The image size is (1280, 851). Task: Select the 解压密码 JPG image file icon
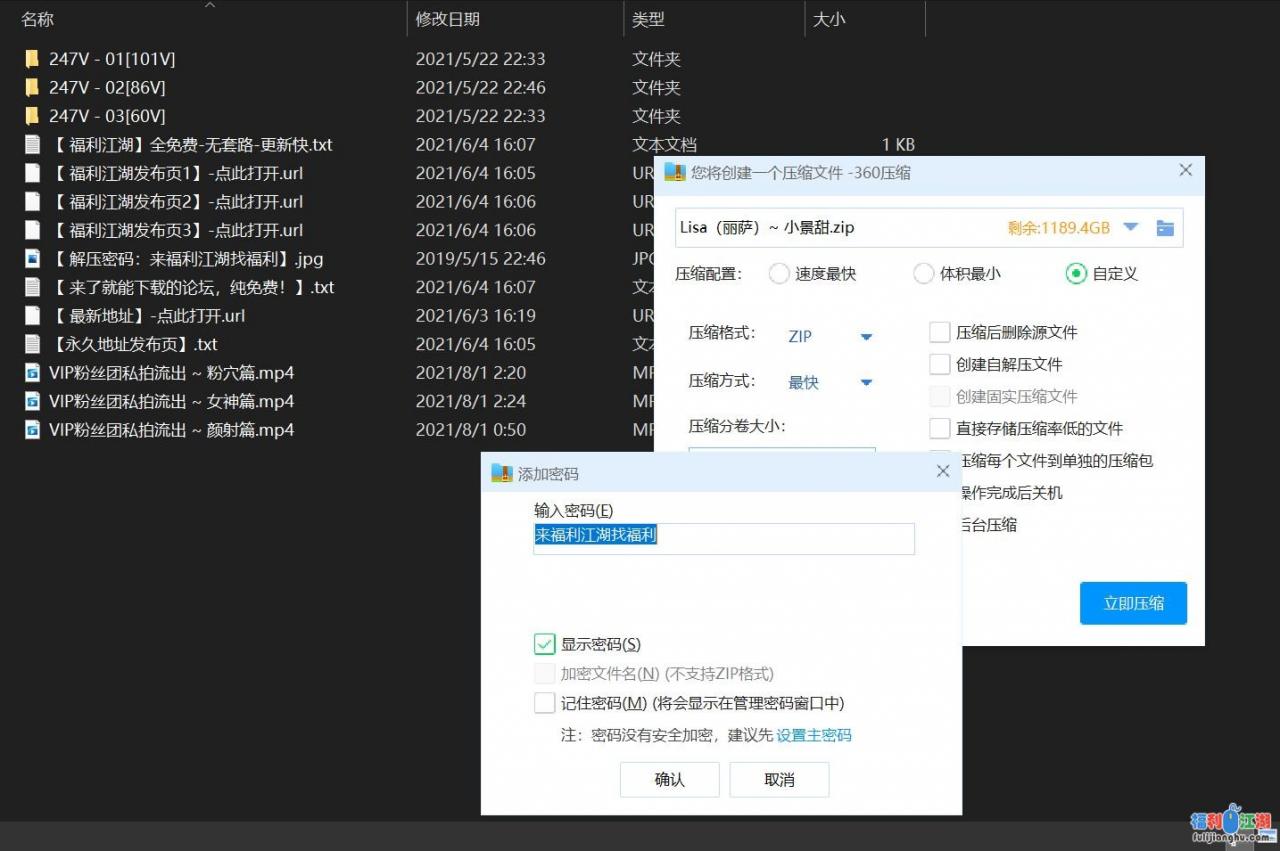33,258
